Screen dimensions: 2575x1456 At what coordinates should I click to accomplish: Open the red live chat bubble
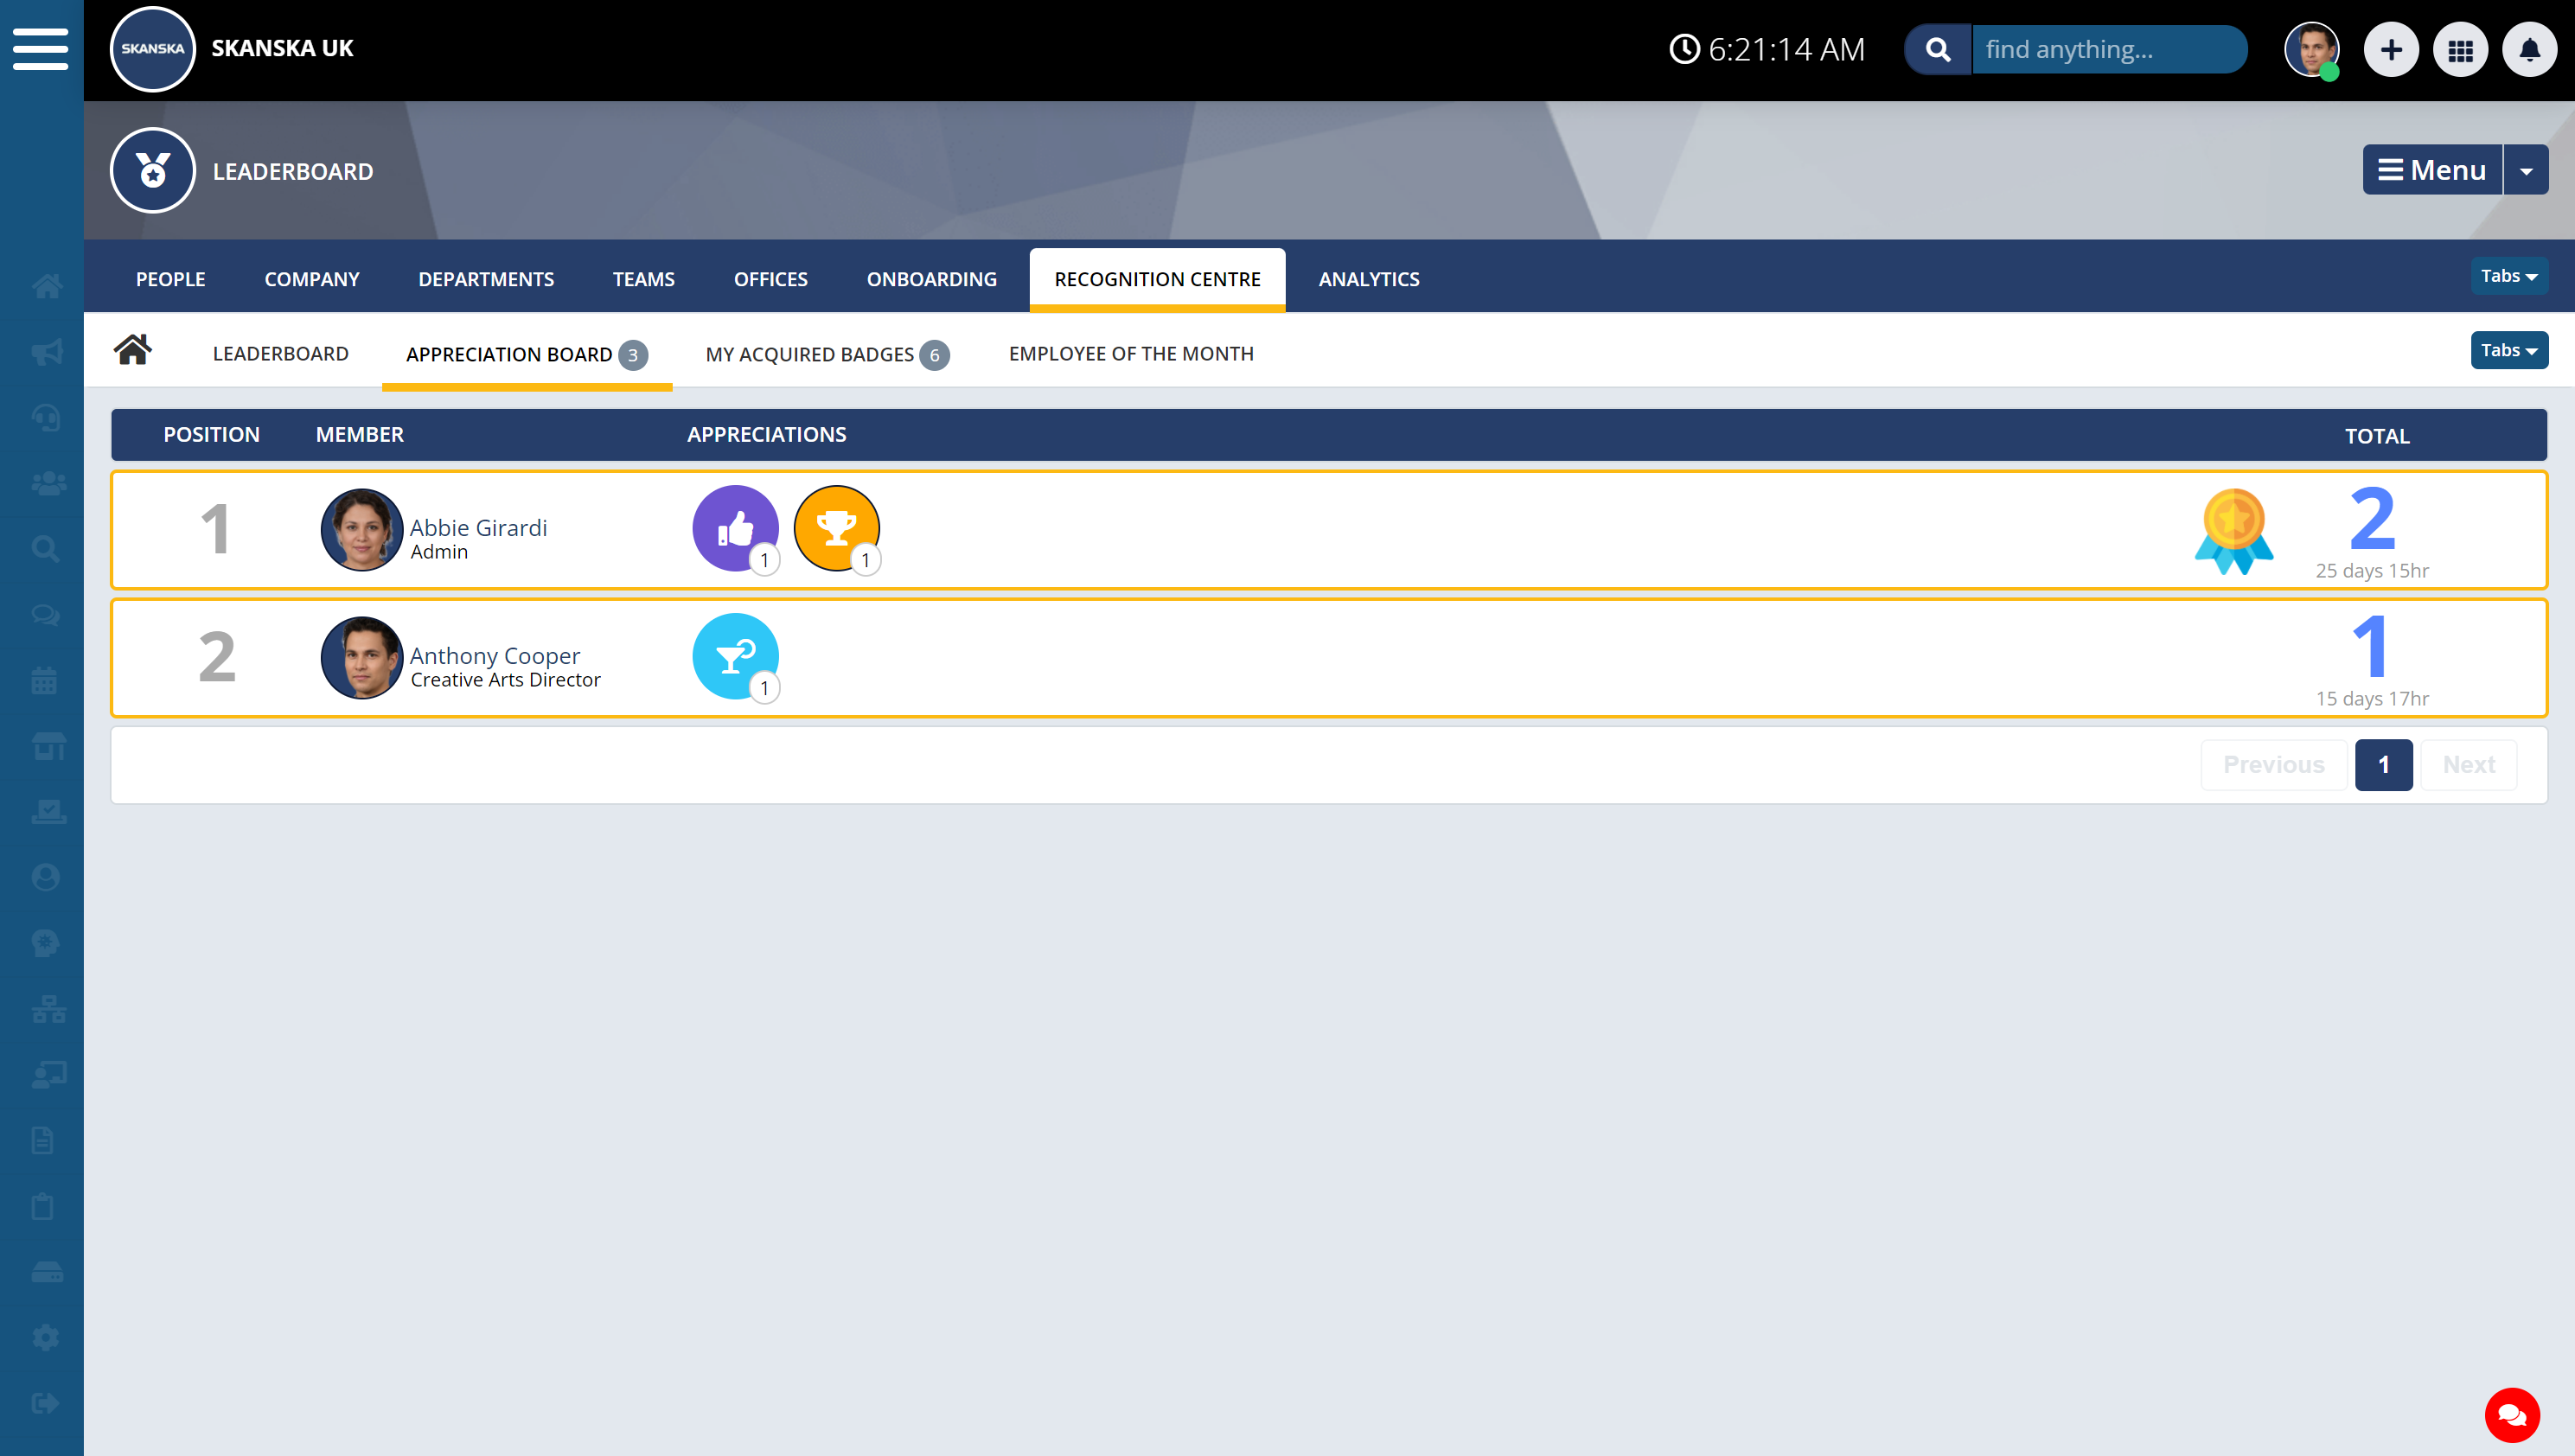[2511, 1414]
